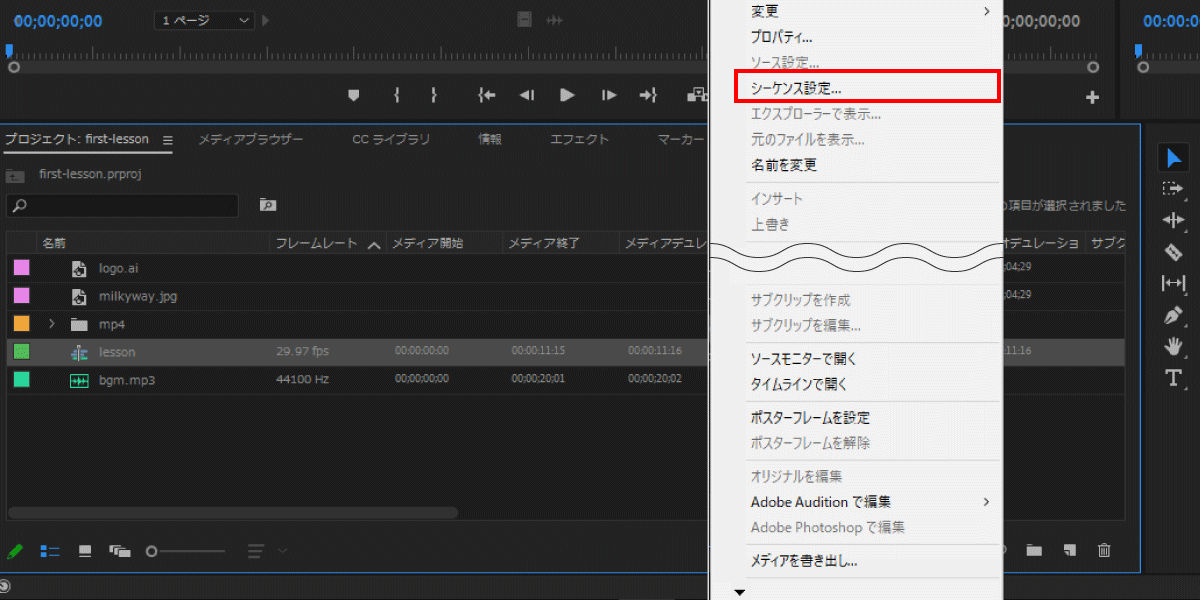Switch to the エフェクト tab
This screenshot has height=600, width=1200.
click(579, 140)
